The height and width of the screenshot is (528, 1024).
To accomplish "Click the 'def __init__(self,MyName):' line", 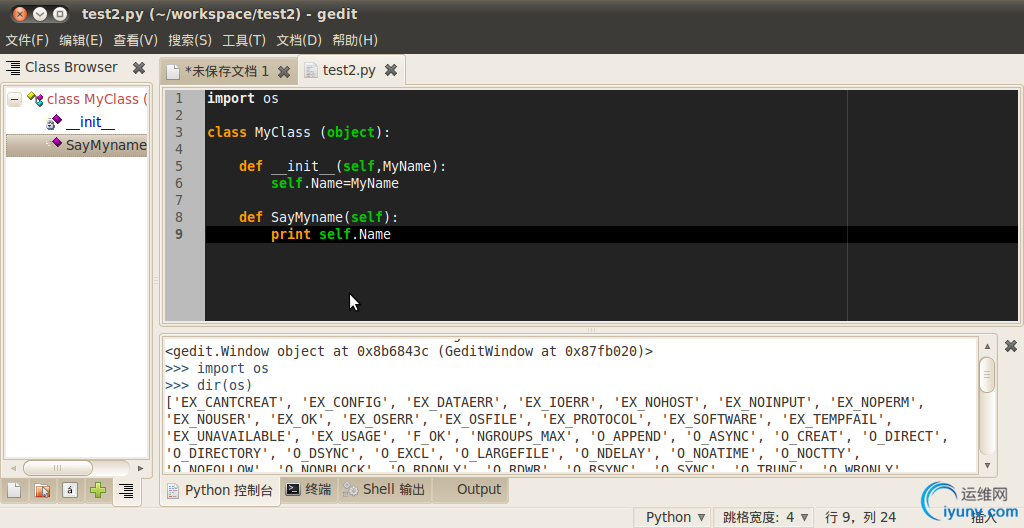I will pyautogui.click(x=342, y=166).
